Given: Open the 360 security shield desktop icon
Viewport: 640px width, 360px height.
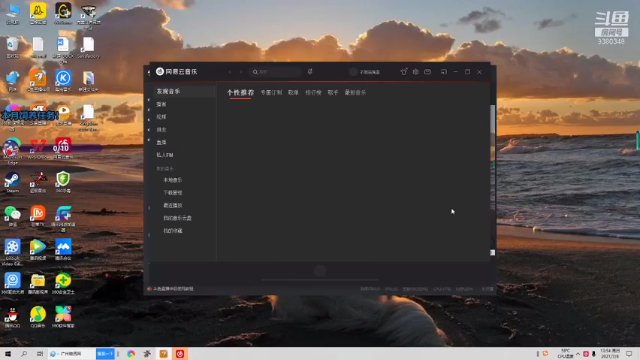Looking at the screenshot, I should (63, 182).
